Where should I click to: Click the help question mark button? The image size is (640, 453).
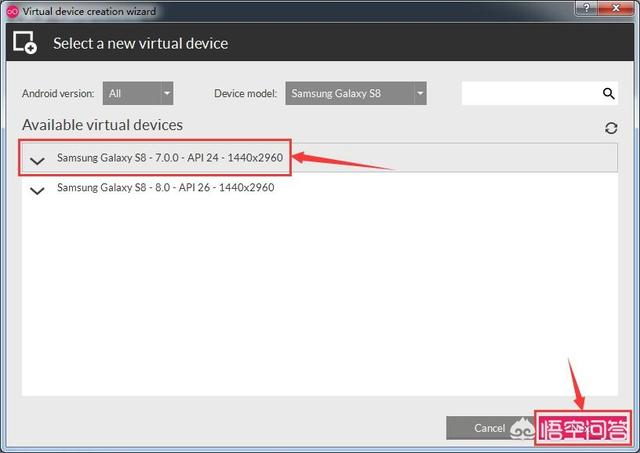(x=587, y=7)
